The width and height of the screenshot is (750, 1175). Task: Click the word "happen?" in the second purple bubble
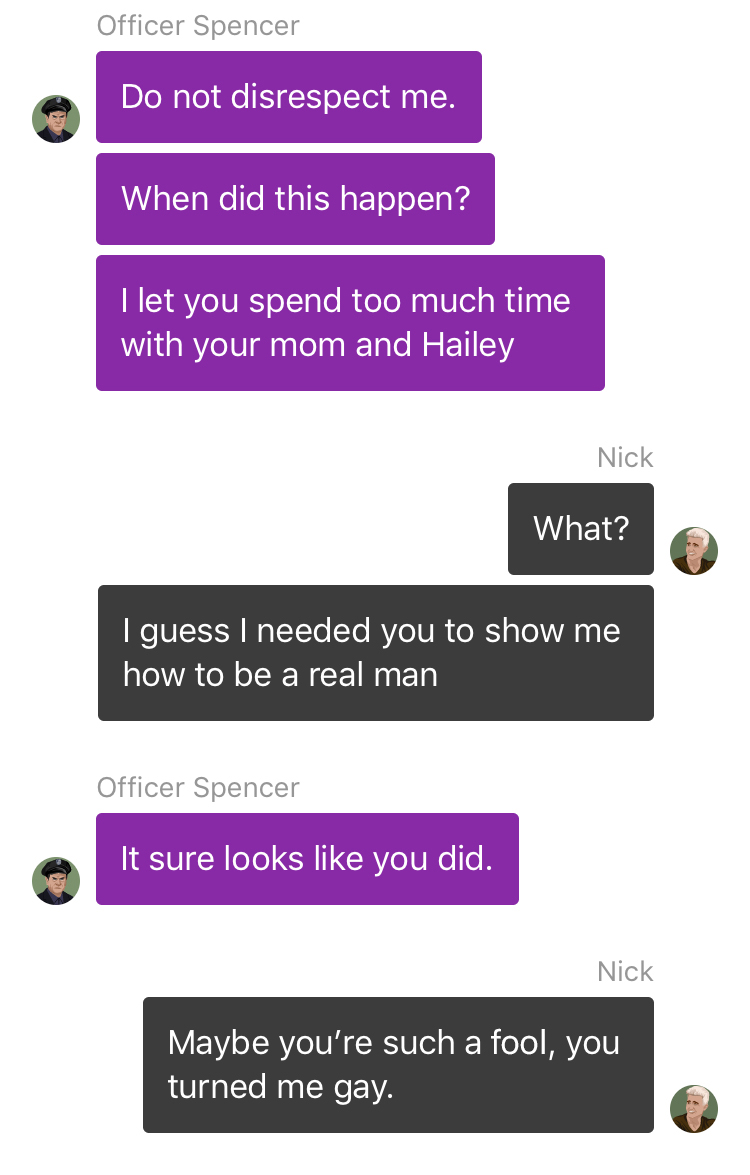click(x=405, y=199)
